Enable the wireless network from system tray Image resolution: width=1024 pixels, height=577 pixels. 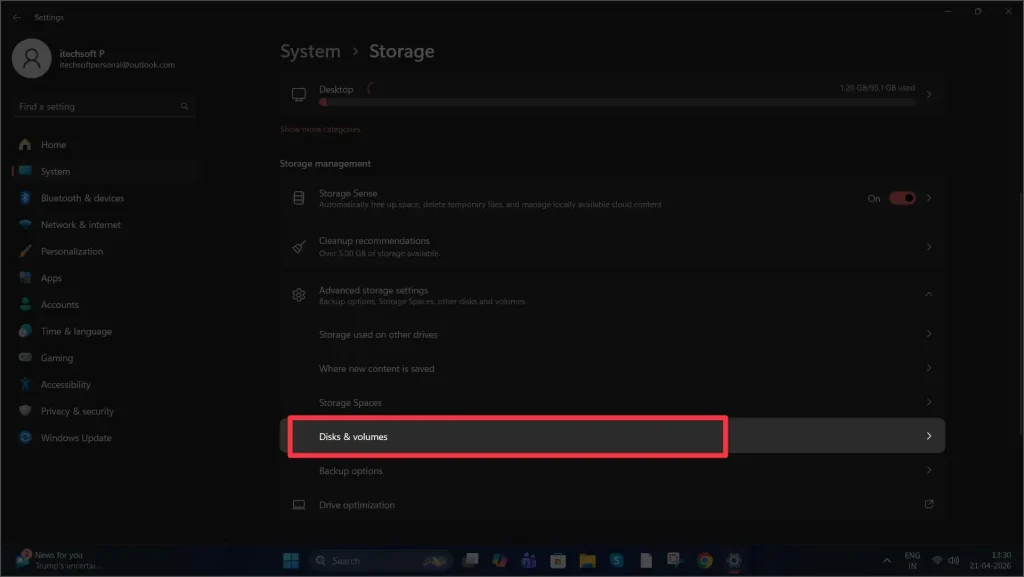click(x=936, y=561)
